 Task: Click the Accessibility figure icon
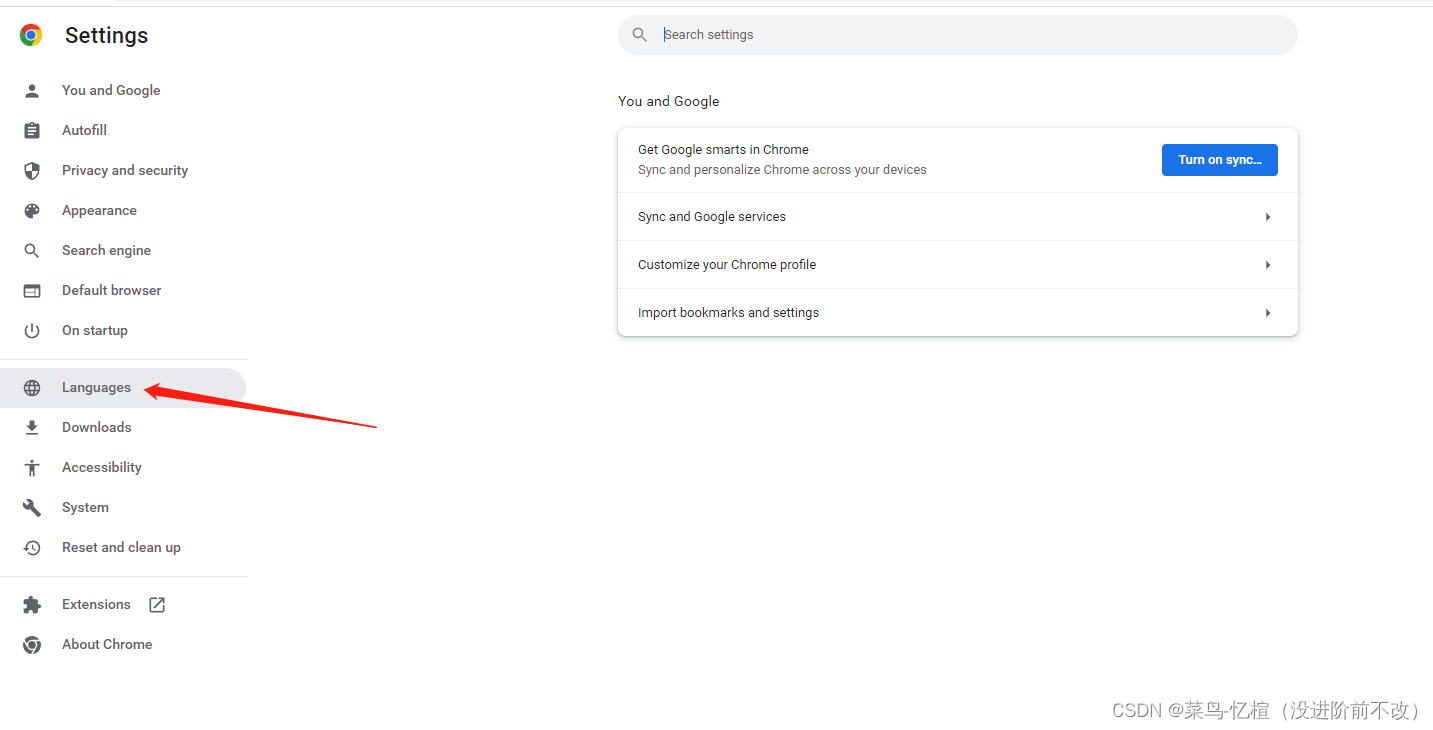coord(32,467)
